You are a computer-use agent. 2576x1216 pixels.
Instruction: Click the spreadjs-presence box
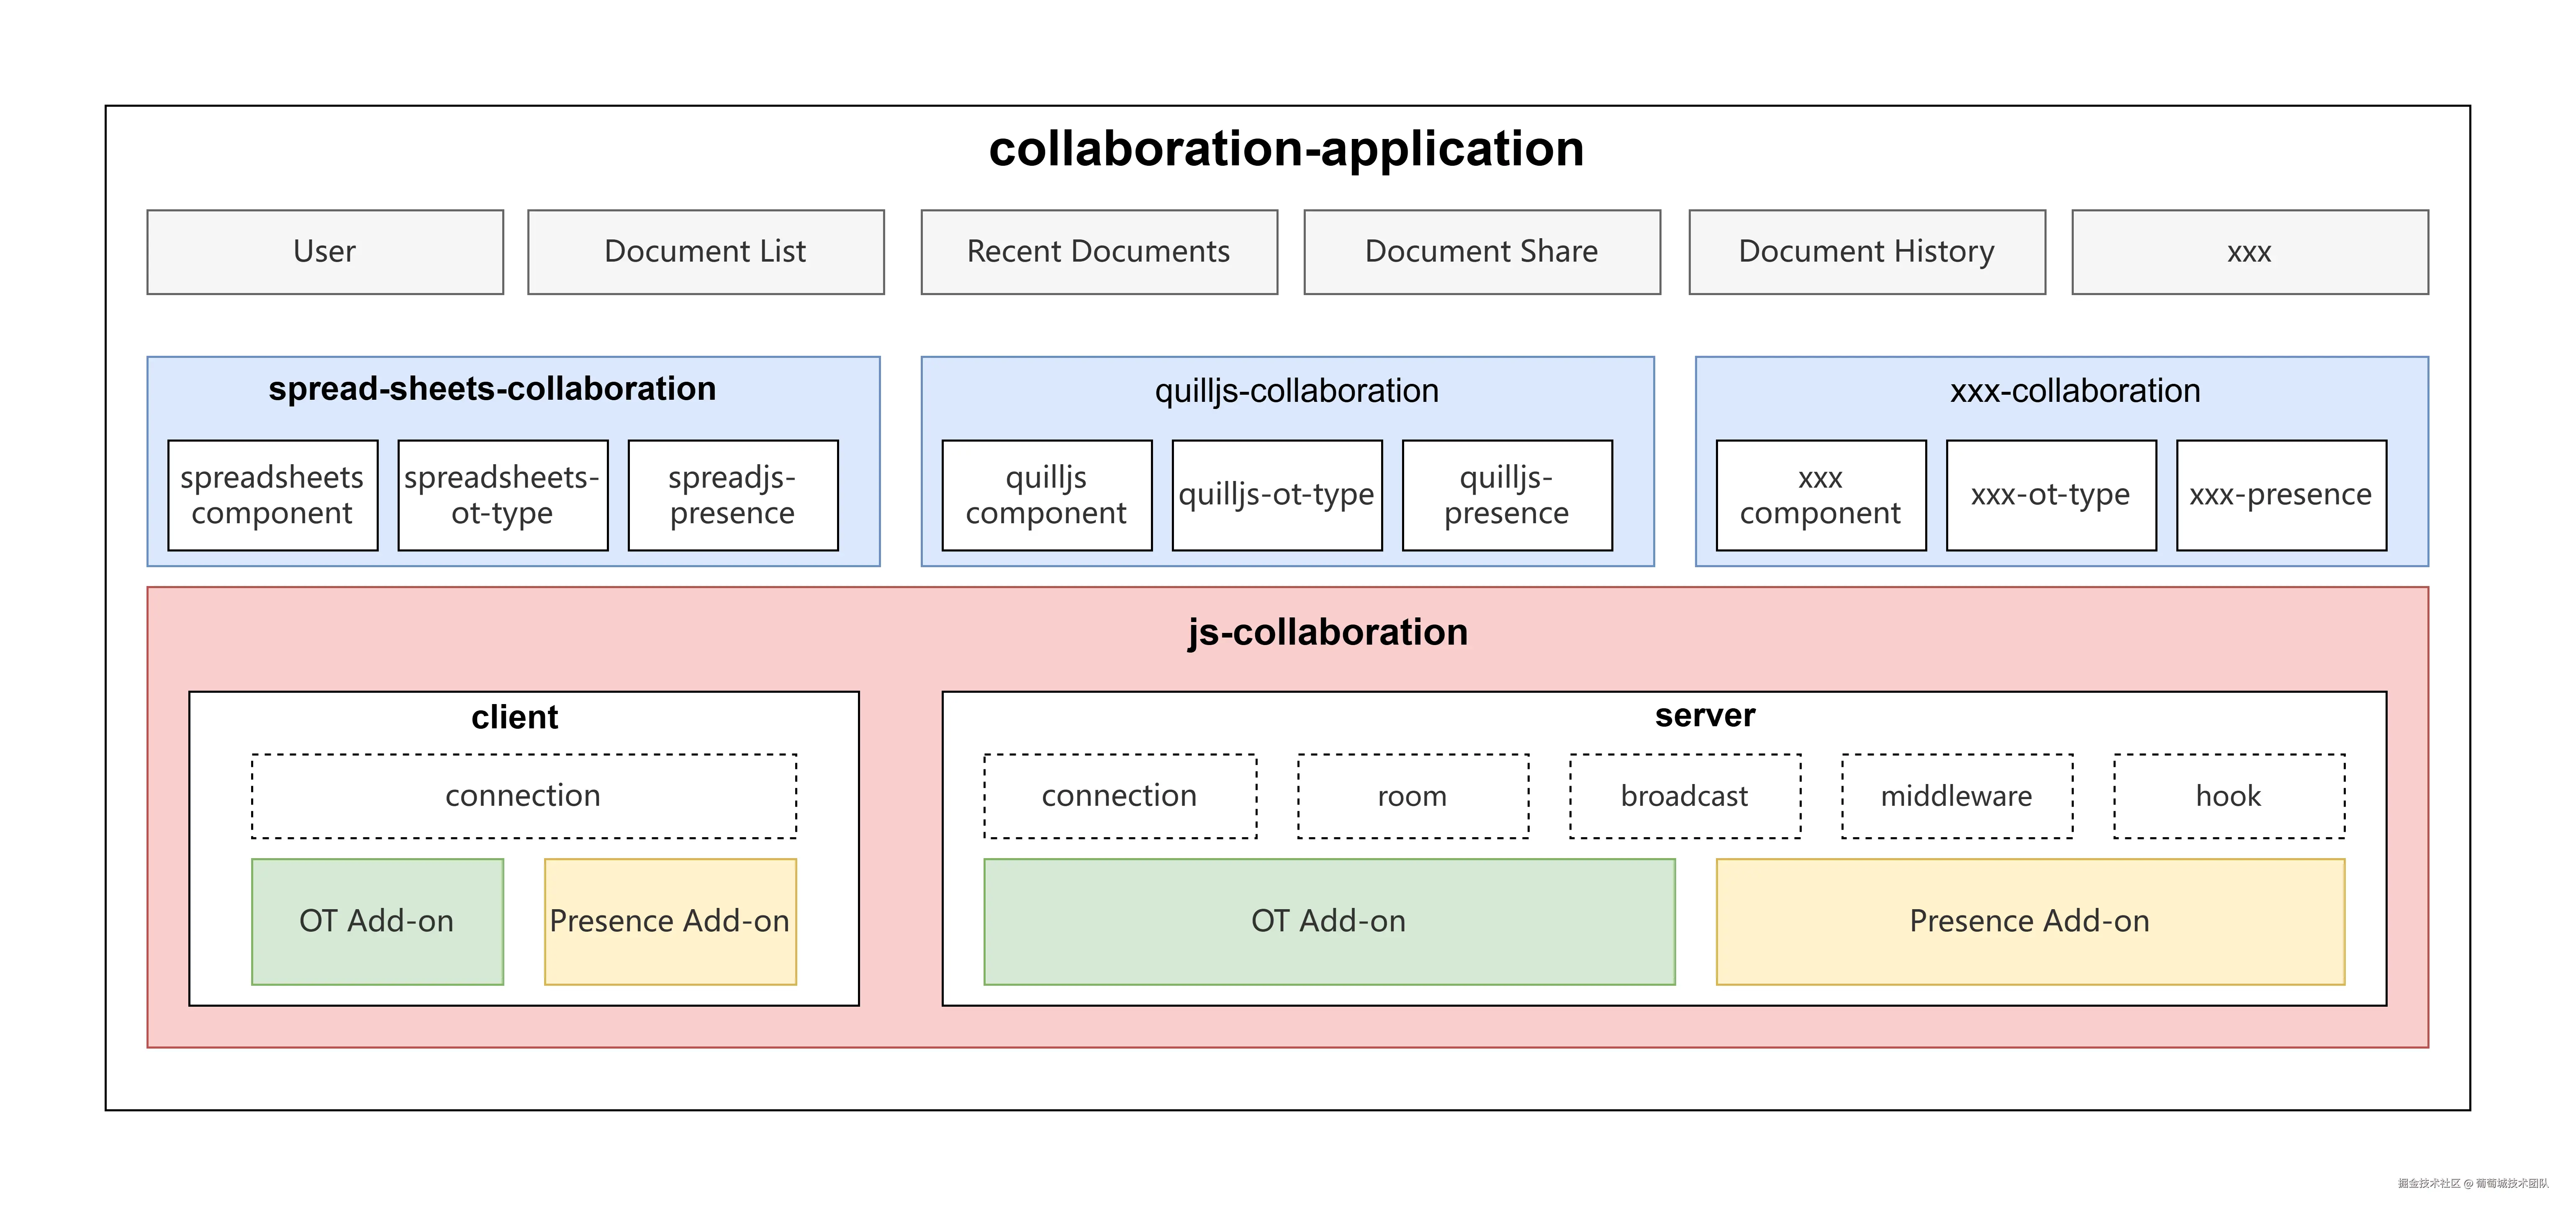coord(733,495)
